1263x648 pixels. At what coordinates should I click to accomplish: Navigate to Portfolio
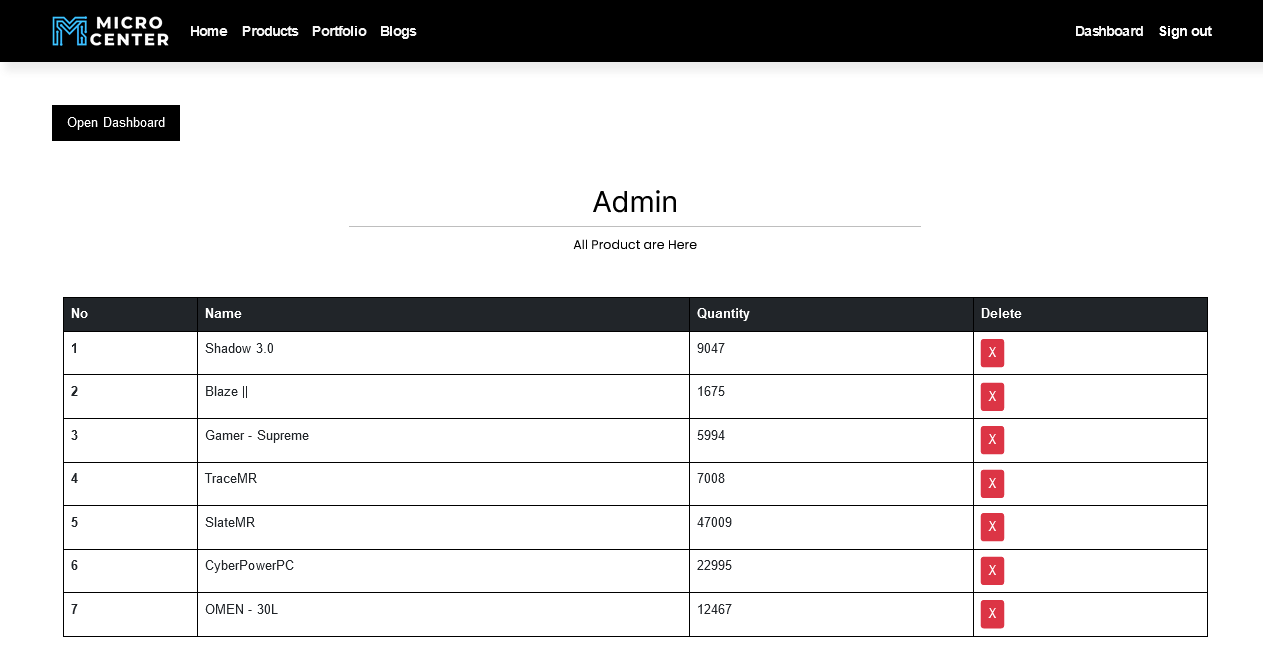click(x=339, y=31)
